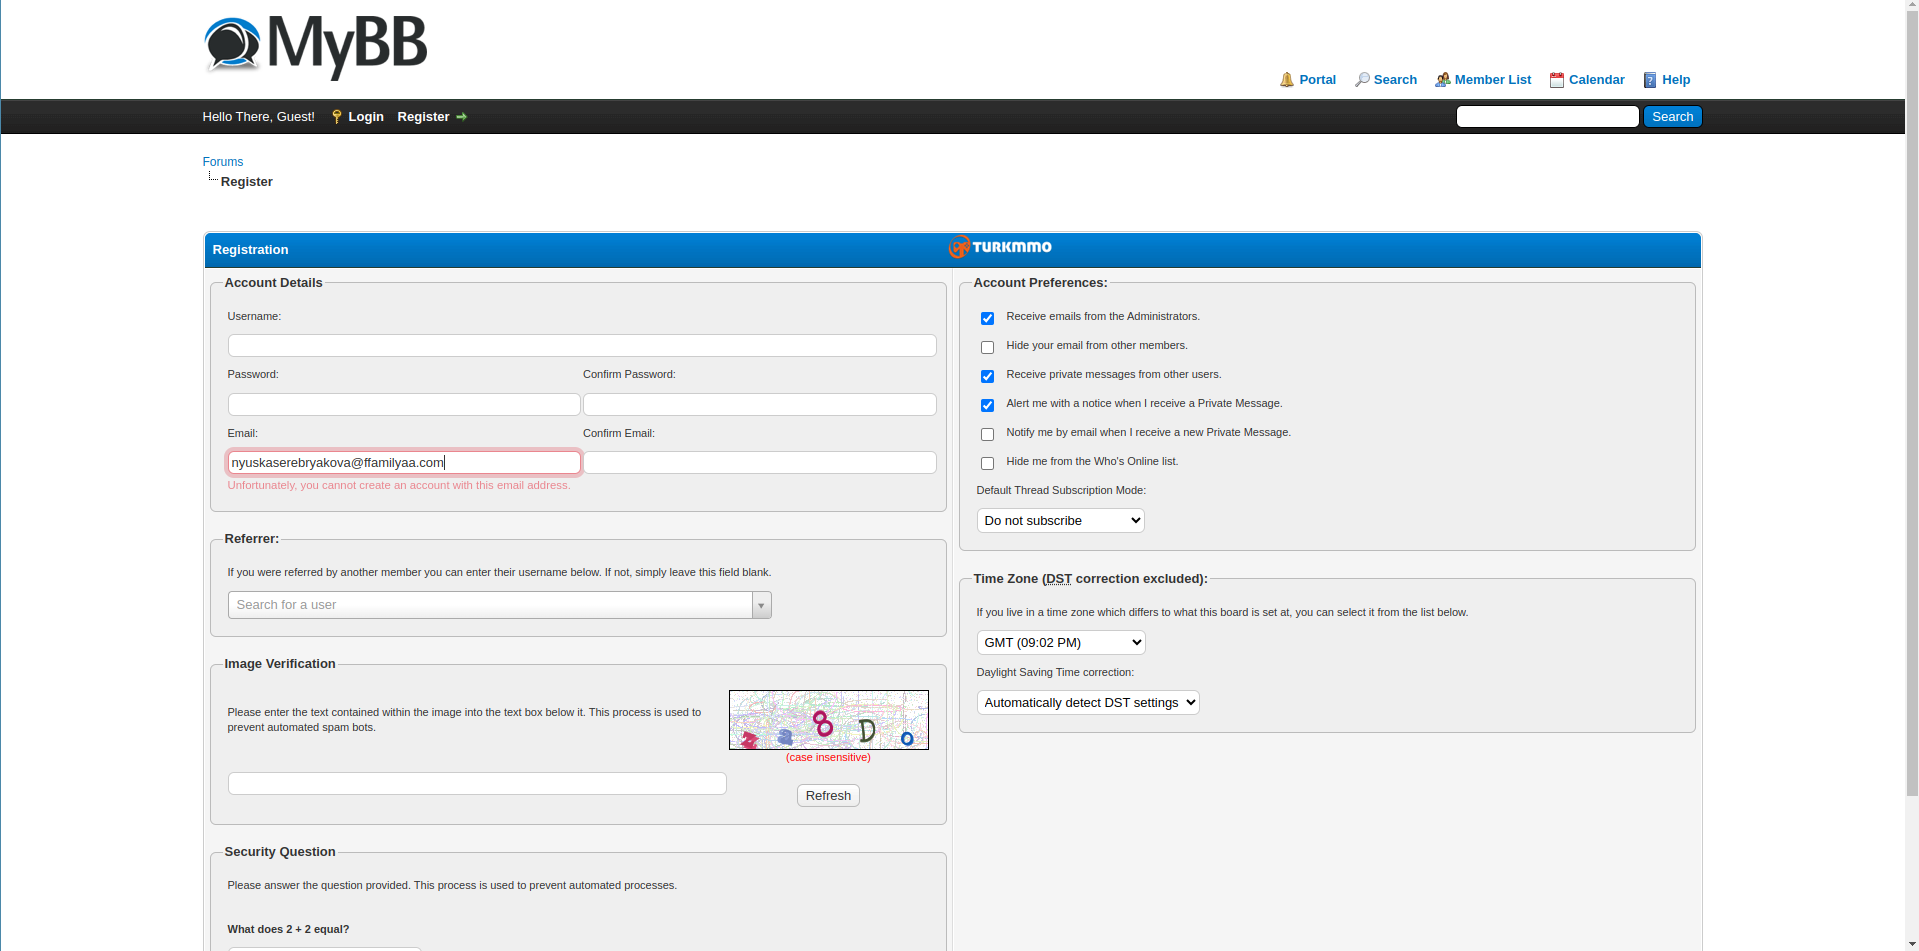
Task: Check Hide your email from other members
Action: [987, 347]
